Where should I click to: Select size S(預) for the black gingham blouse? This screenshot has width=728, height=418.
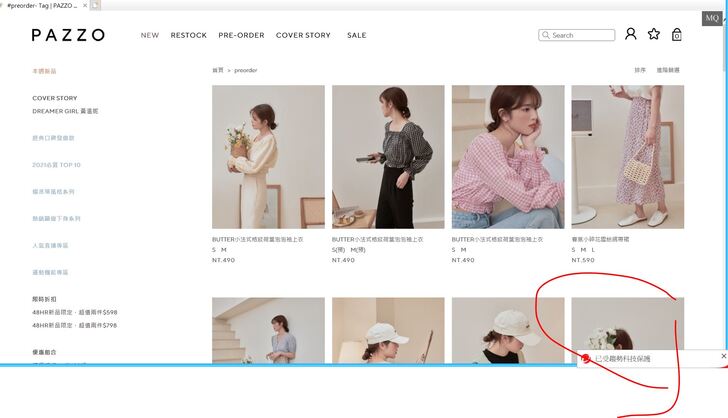[x=338, y=250]
